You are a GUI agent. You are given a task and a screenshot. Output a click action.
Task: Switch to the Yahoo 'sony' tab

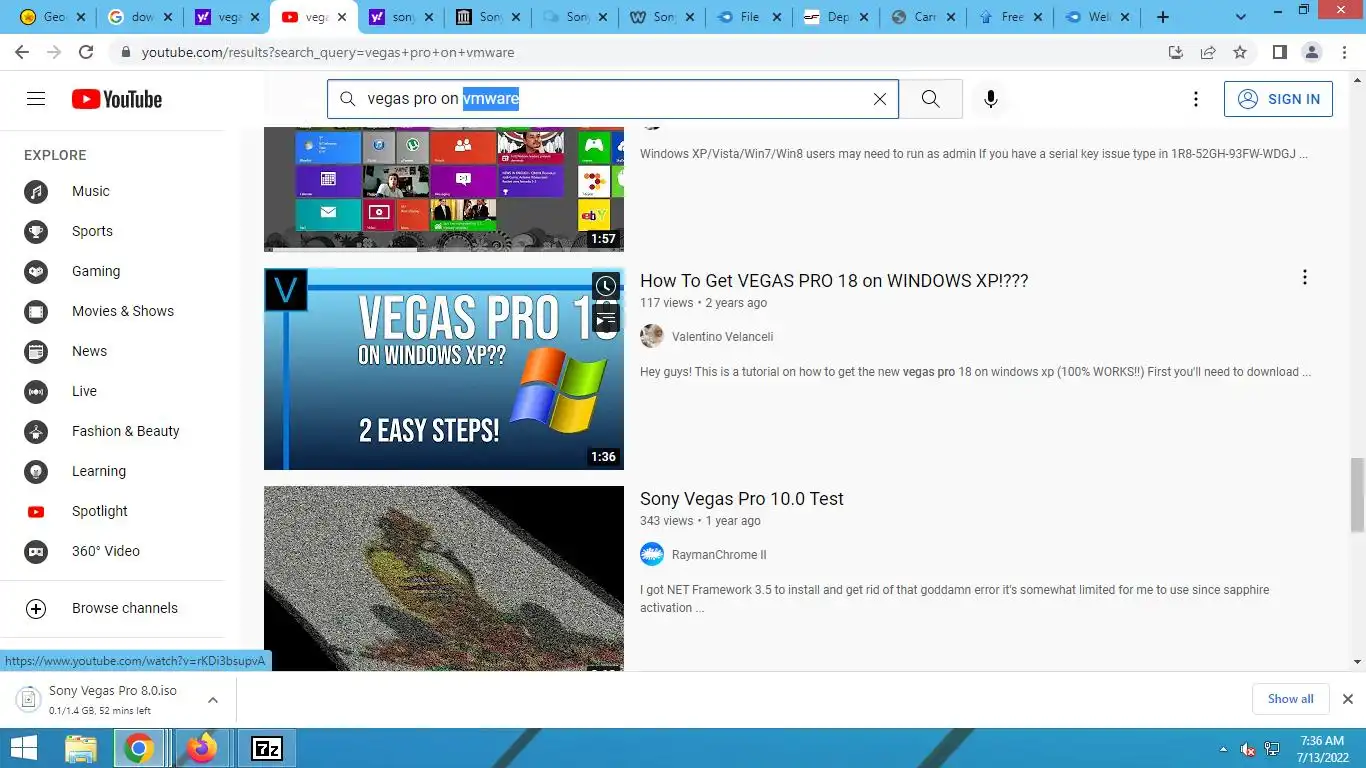coord(402,17)
